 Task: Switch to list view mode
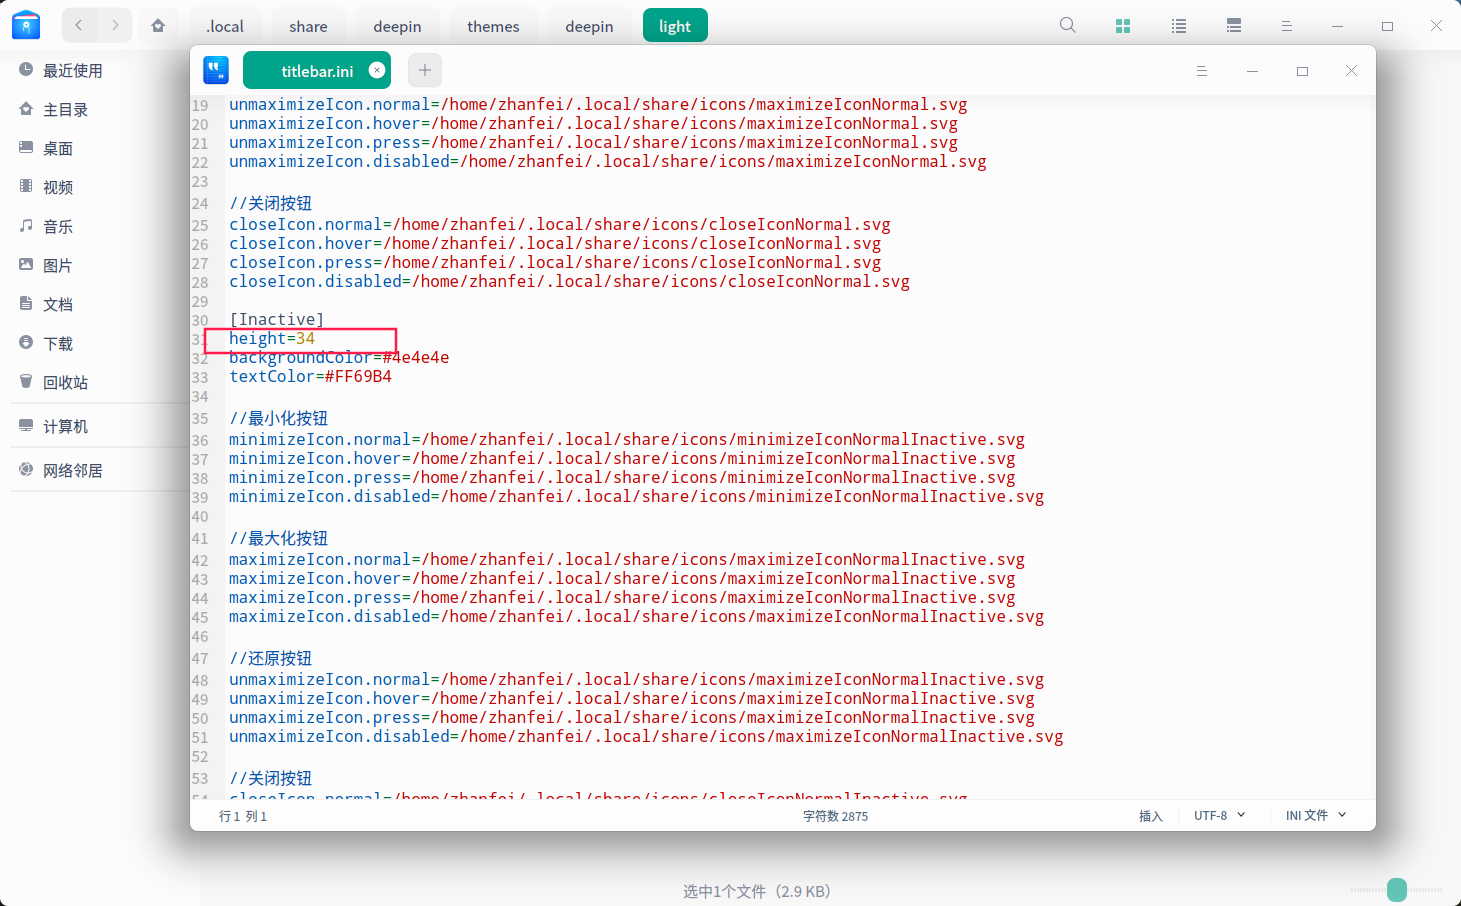pos(1179,26)
